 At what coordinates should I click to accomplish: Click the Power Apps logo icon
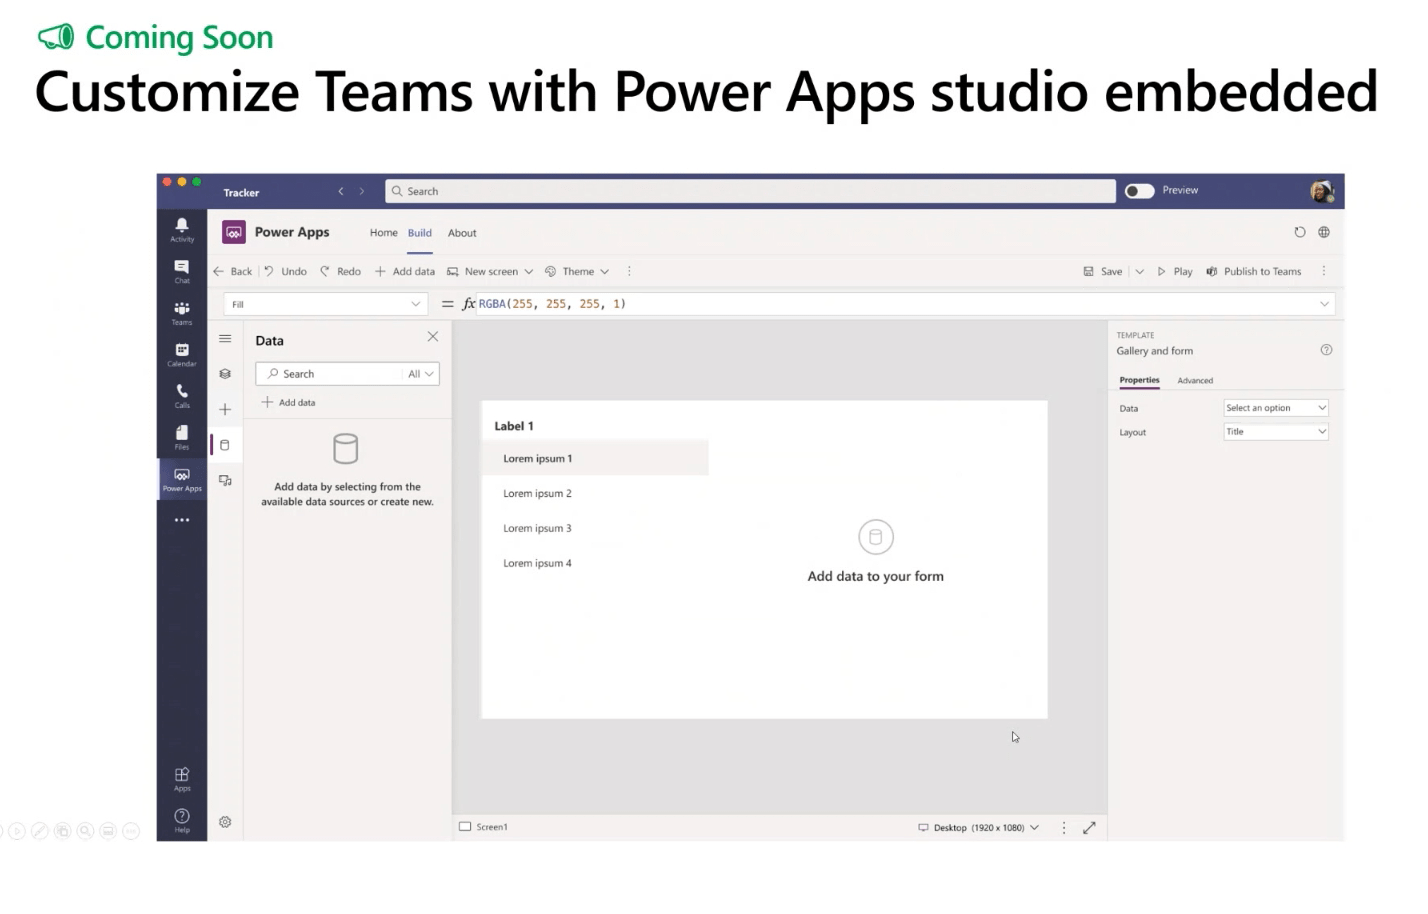pyautogui.click(x=234, y=232)
